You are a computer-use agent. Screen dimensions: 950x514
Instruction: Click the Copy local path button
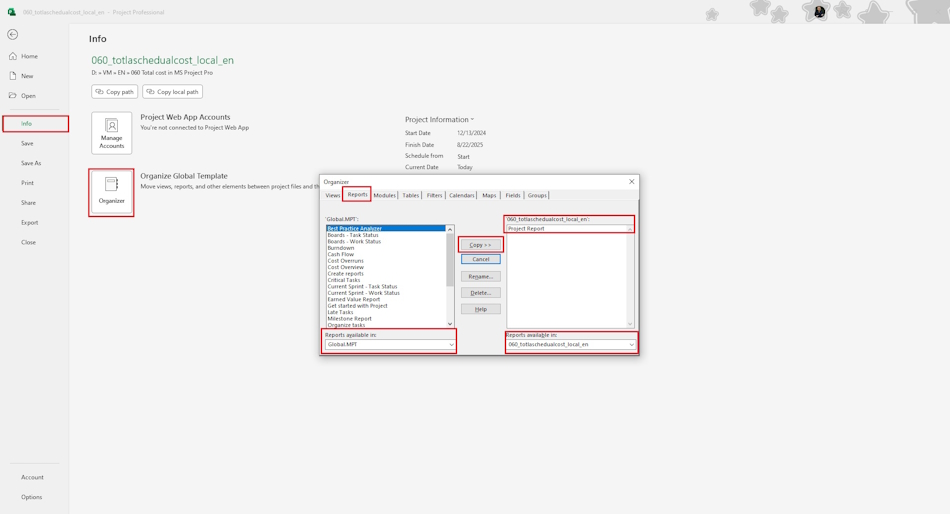(x=172, y=92)
